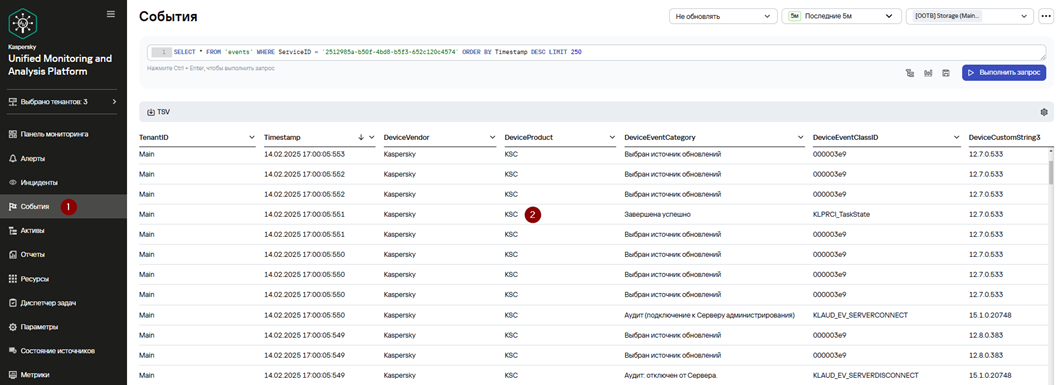The width and height of the screenshot is (1063, 385).
Task: Click the timestamp 14.02.2025 17:00:05:553 cell
Action: [304, 154]
